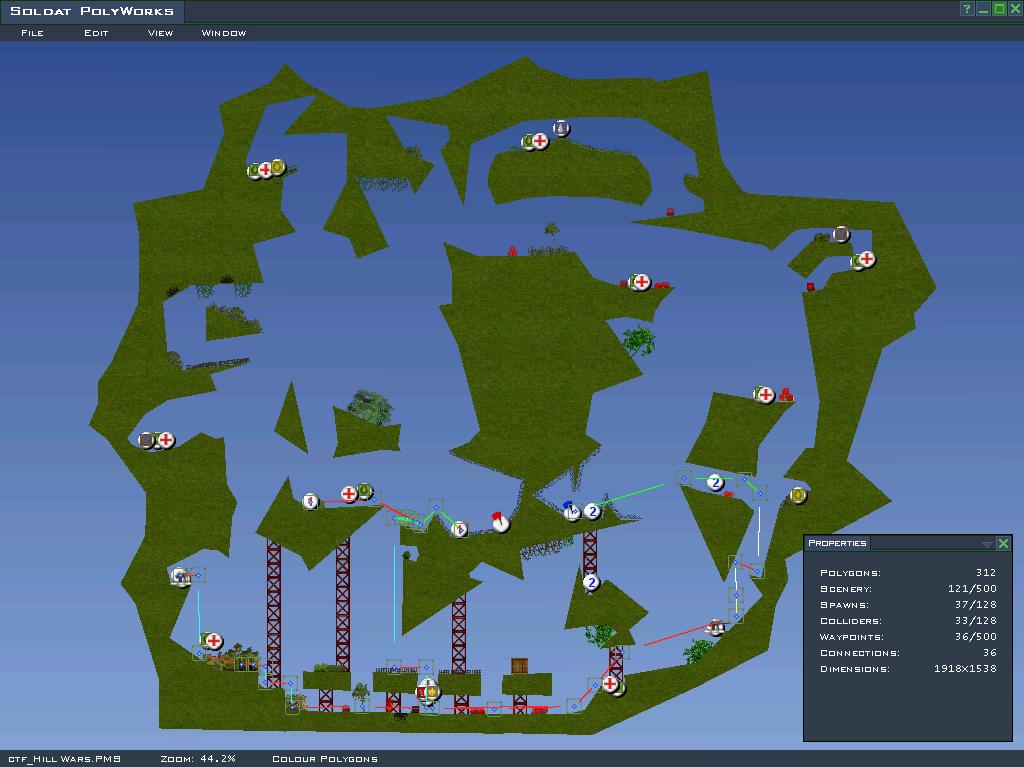1024x767 pixels.
Task: Select the blue flag spawn marker
Action: [571, 510]
